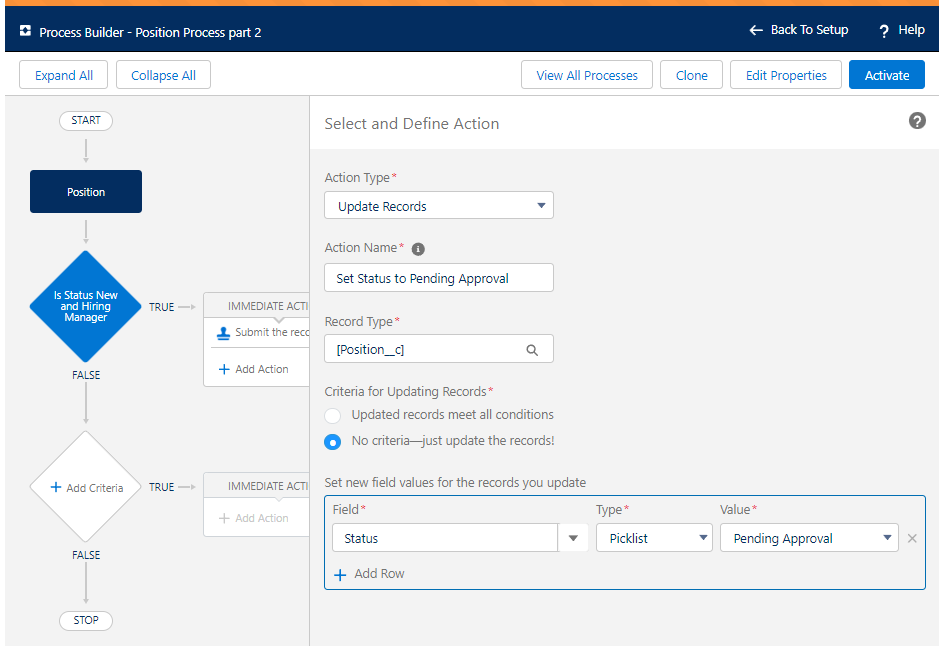Select the Is Status New criteria diamond

[86, 306]
